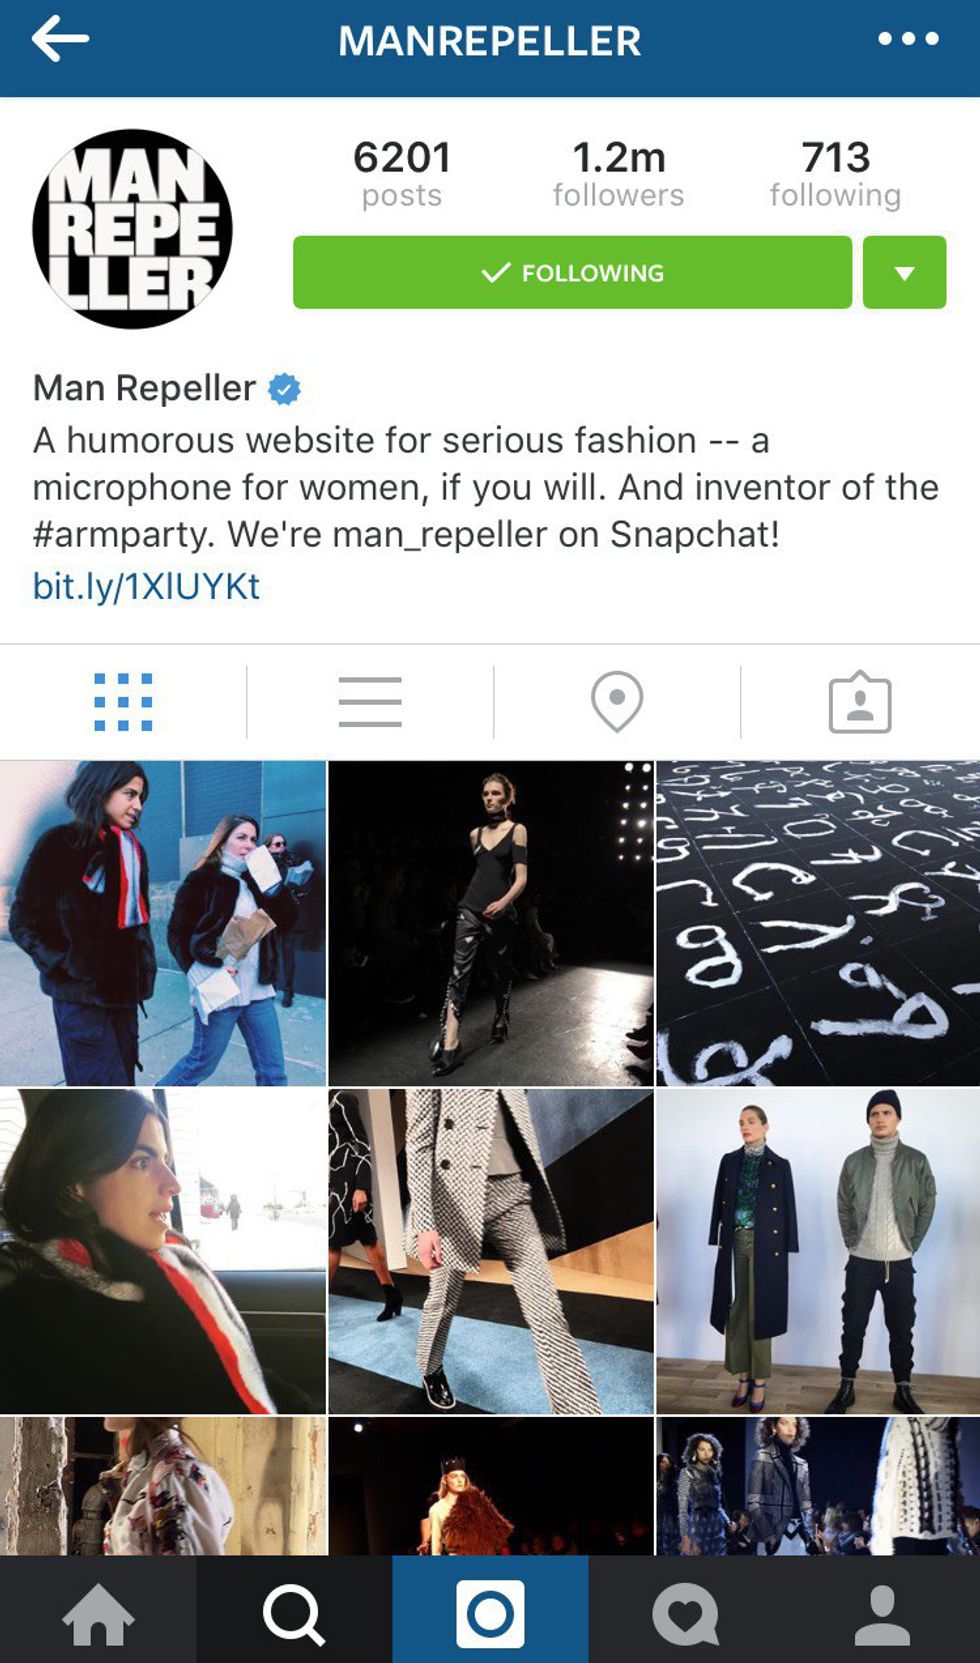Open the activity heart bubble icon
Screen dimensions: 980x1663
[x=686, y=1614]
